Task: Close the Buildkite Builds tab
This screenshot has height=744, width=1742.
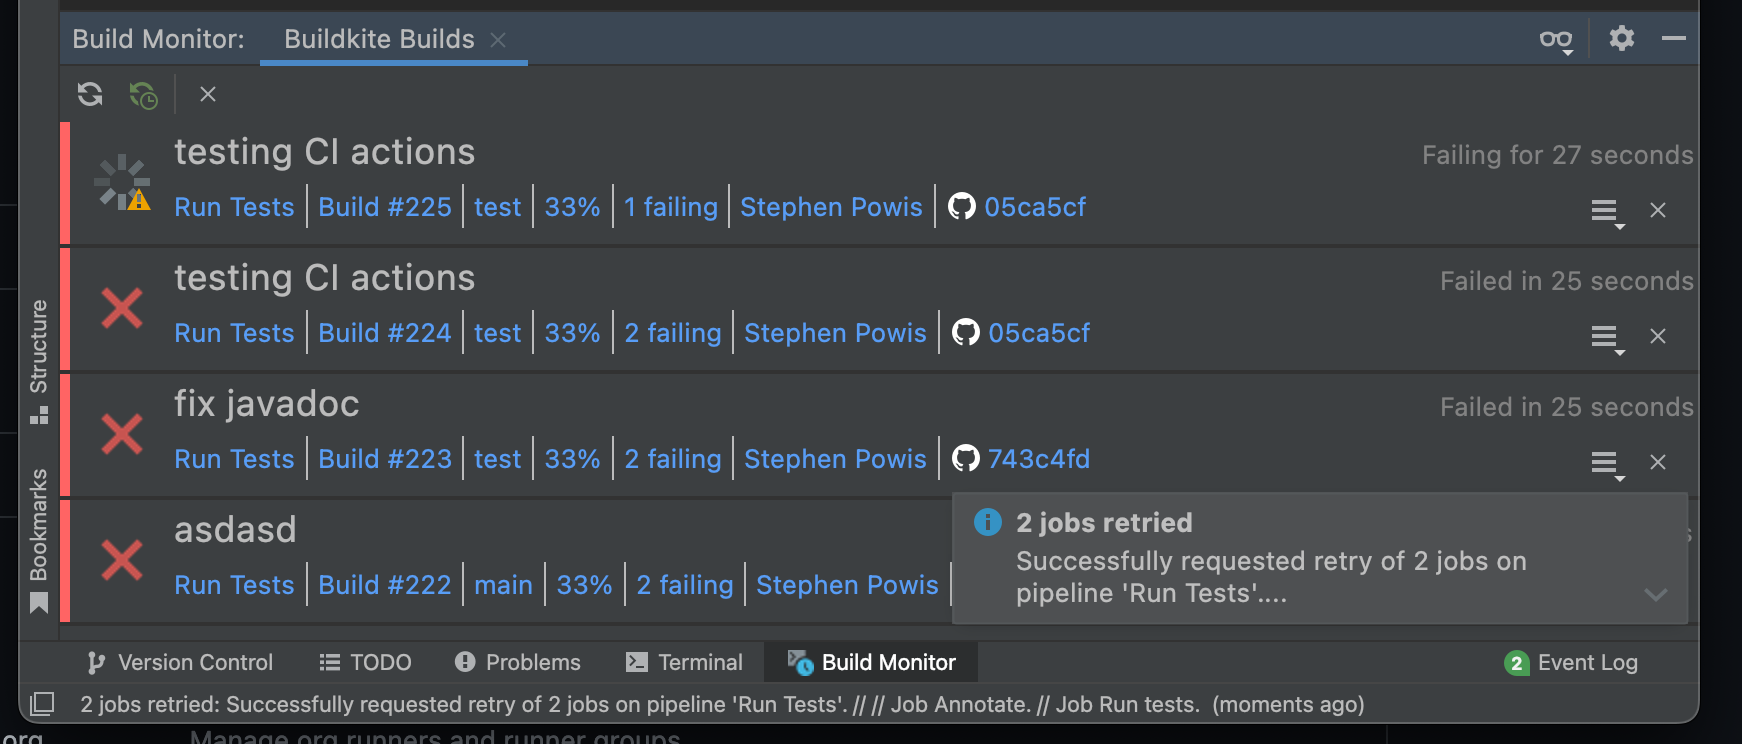Action: [x=498, y=40]
